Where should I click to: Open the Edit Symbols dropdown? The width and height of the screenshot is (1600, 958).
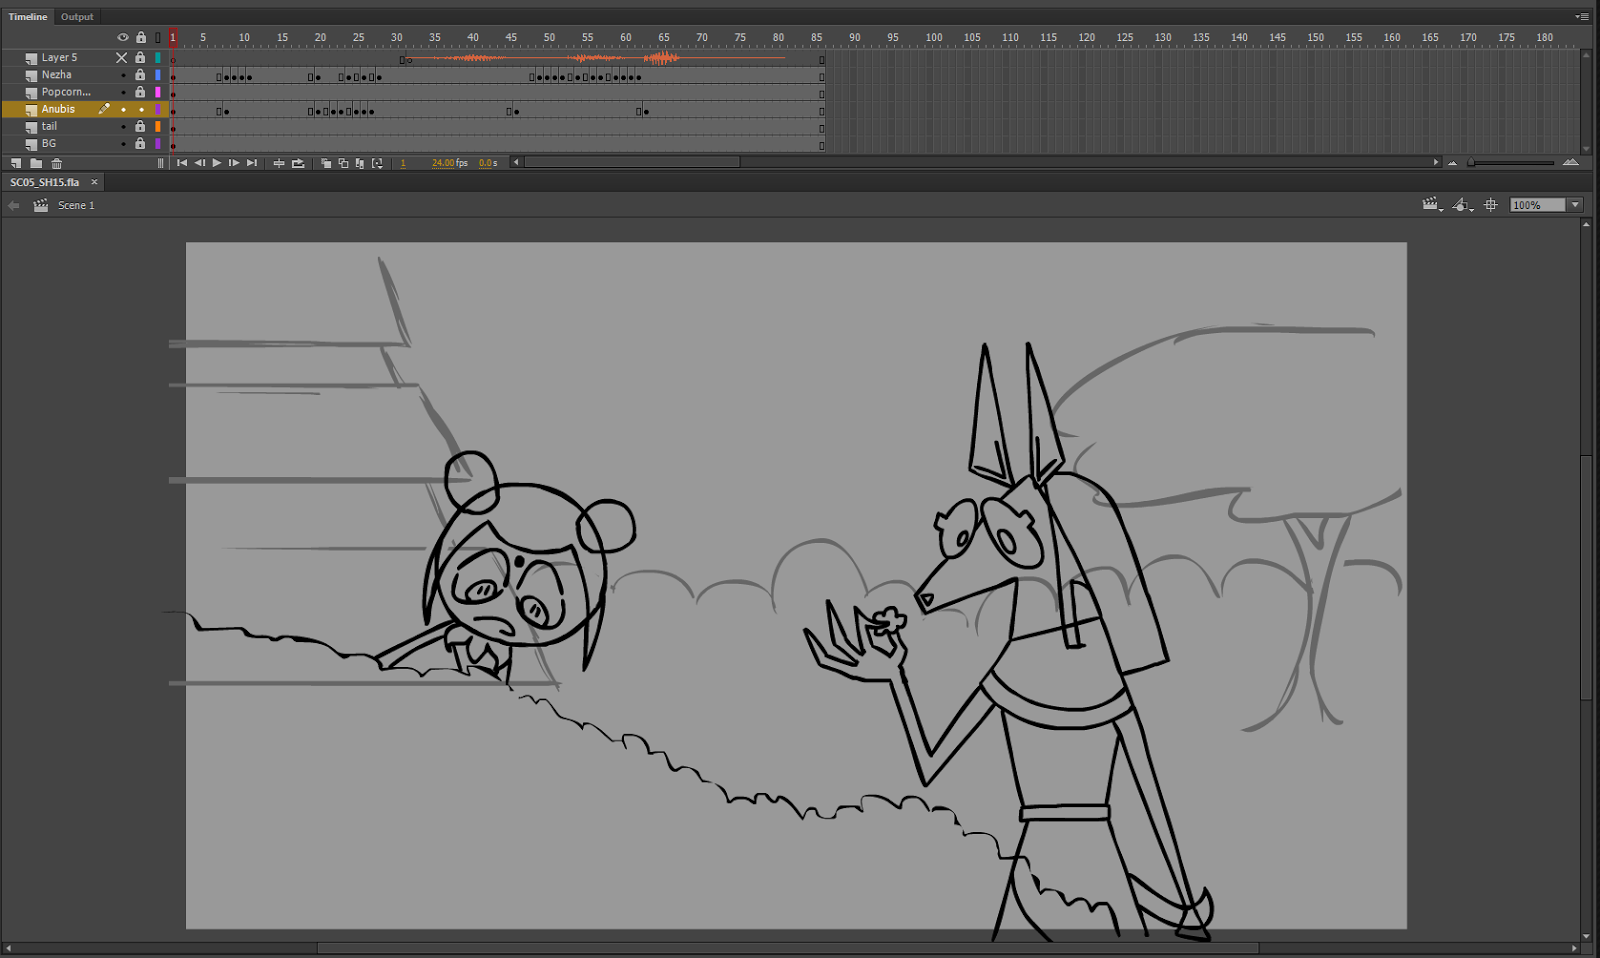point(1463,205)
